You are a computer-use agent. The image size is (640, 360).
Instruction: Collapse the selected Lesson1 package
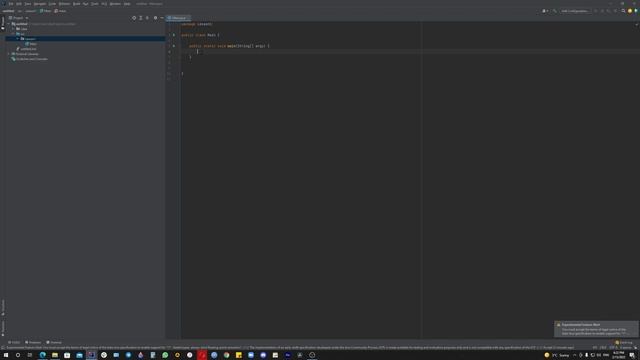(18, 39)
